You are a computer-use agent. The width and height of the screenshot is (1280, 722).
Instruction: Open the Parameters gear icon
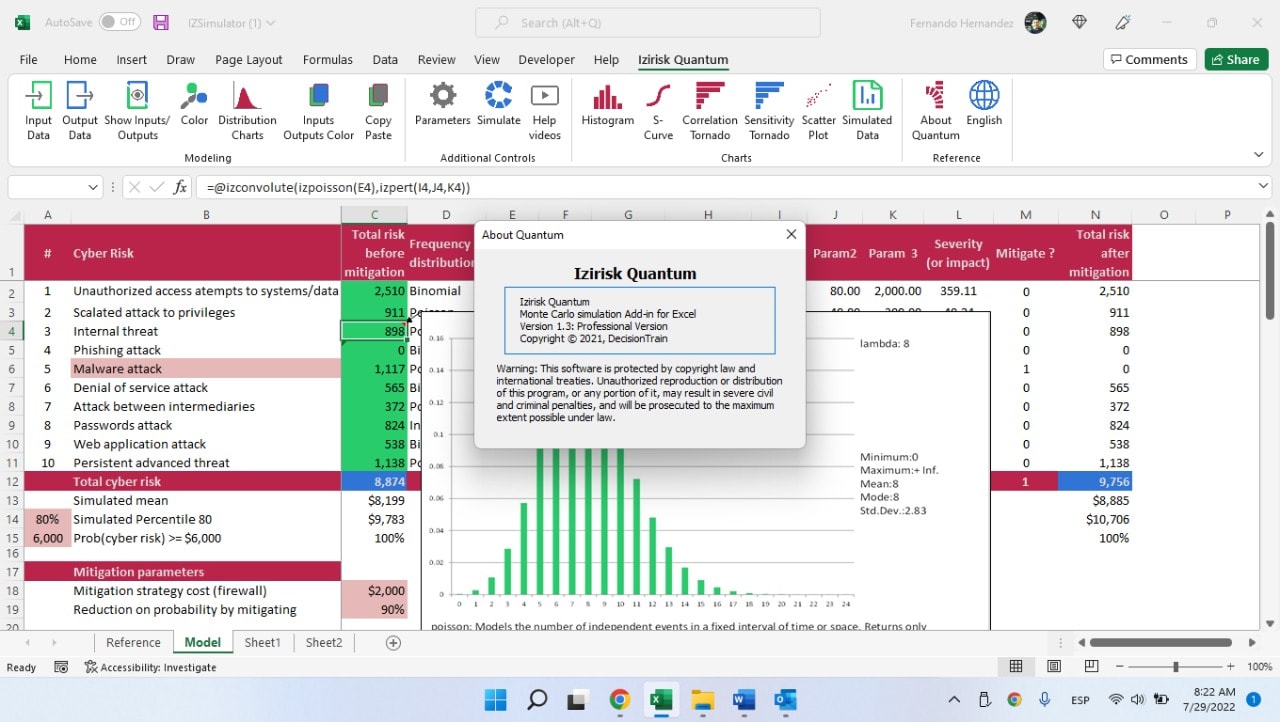coord(442,97)
